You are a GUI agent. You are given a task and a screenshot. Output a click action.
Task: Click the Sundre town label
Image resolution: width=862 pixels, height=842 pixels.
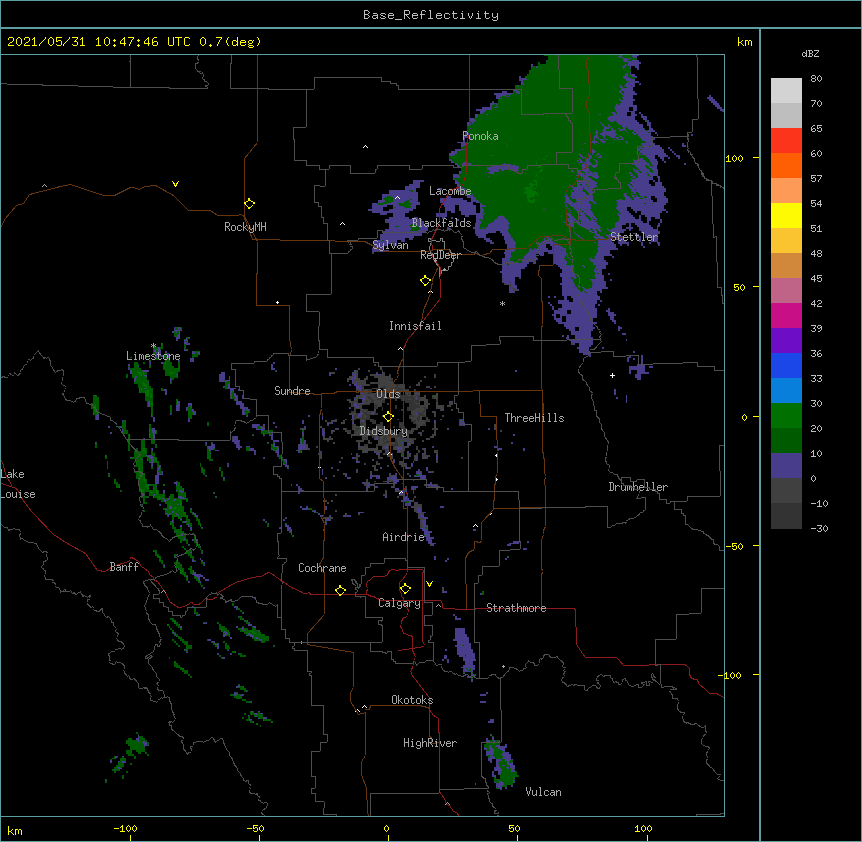click(292, 391)
